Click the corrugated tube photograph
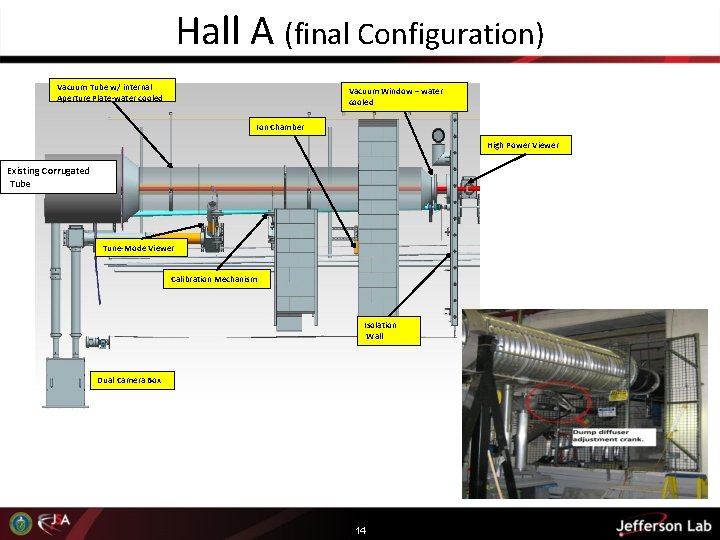The width and height of the screenshot is (720, 540). coord(585,404)
